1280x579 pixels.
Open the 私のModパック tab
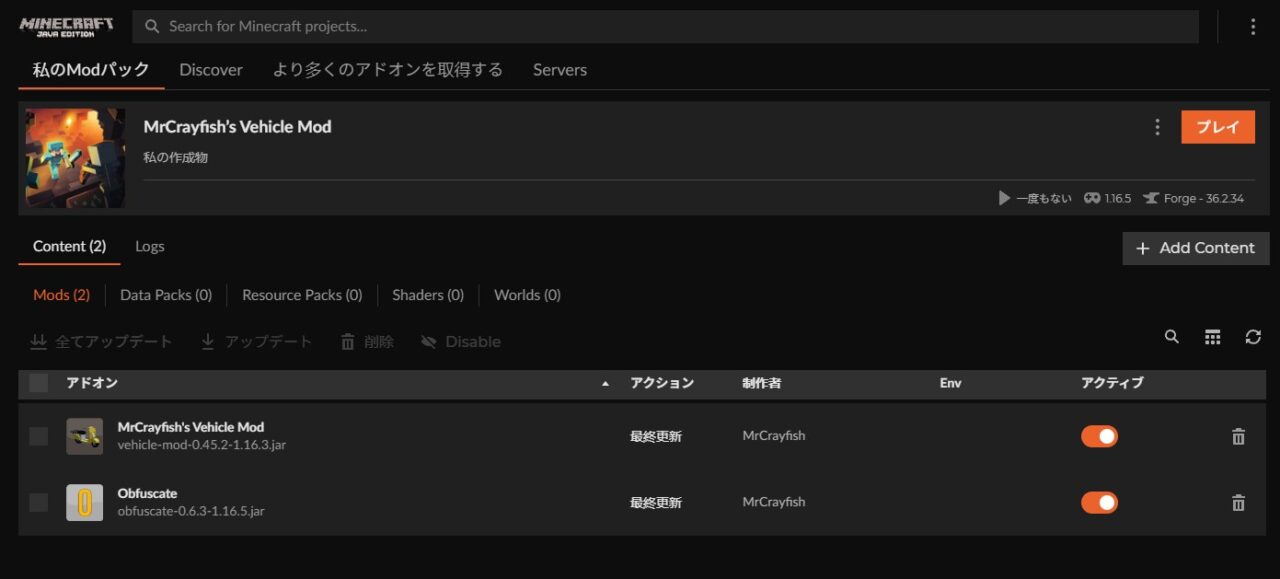coord(91,70)
